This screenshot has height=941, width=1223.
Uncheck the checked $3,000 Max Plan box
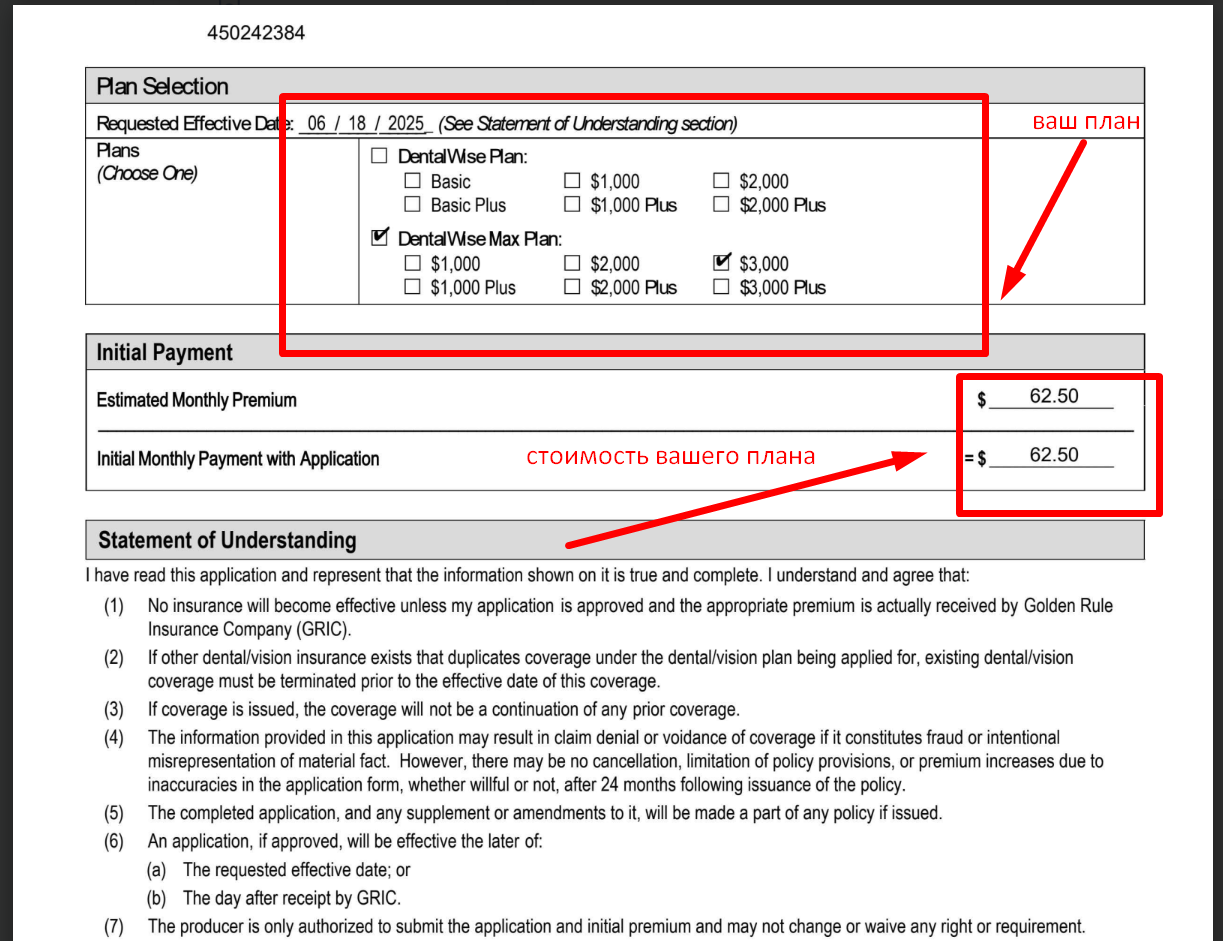click(x=721, y=263)
